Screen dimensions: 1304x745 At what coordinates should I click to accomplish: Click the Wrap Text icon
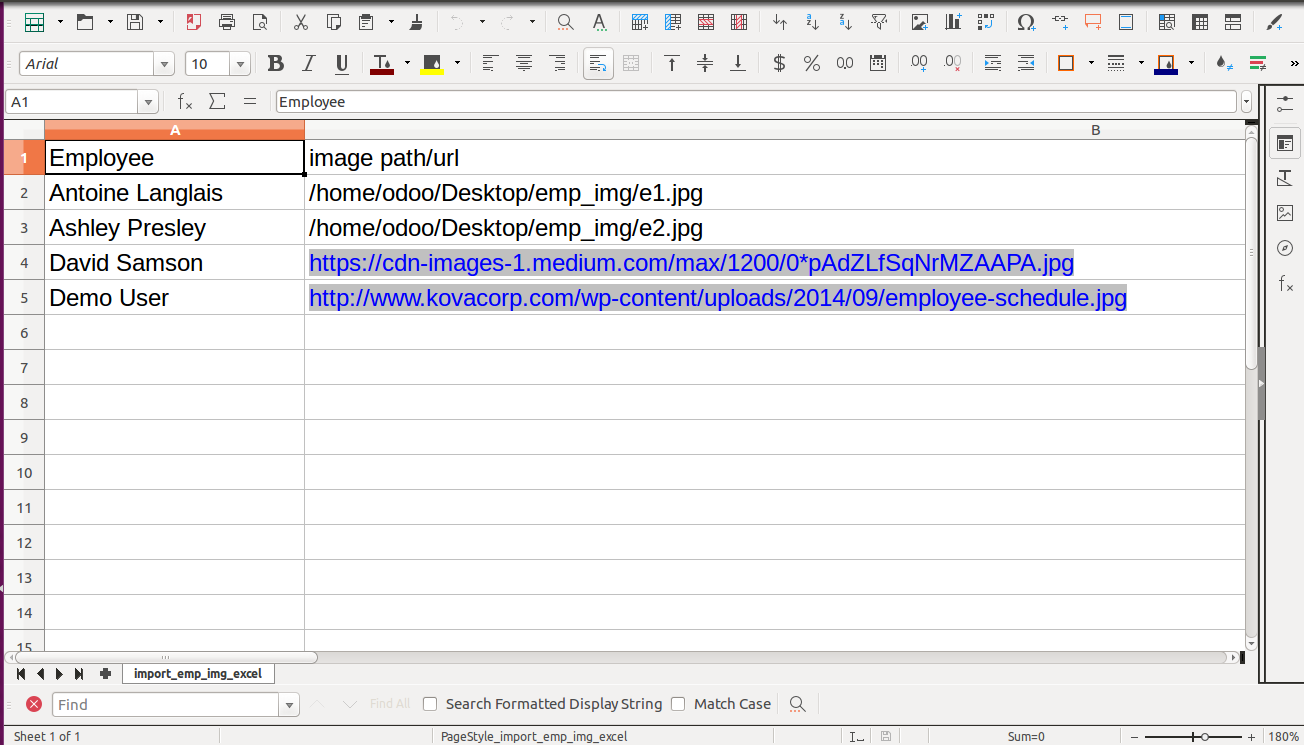pos(598,64)
